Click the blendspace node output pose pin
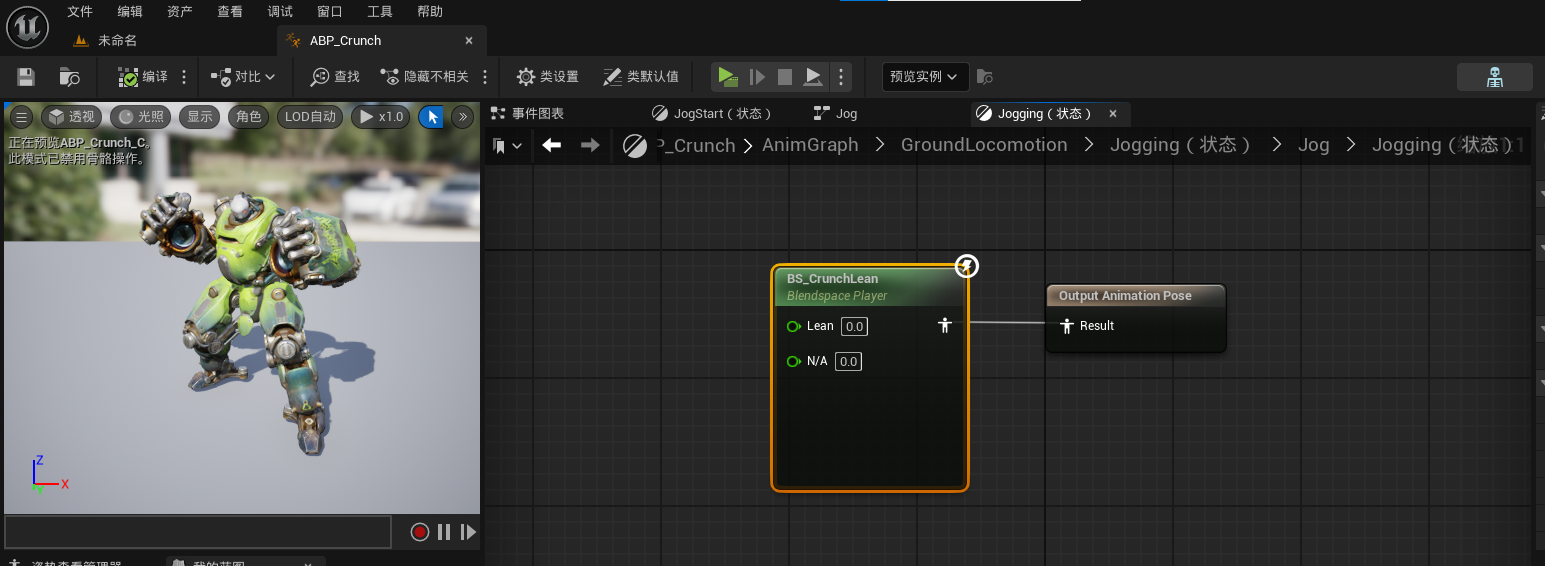Viewport: 1545px width, 566px height. [944, 325]
